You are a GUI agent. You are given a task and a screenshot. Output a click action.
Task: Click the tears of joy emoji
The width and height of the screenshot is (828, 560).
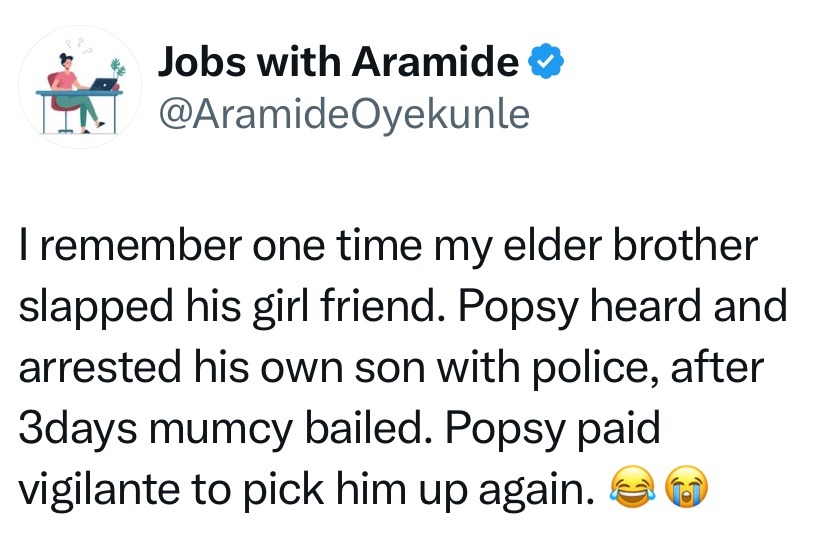click(629, 489)
